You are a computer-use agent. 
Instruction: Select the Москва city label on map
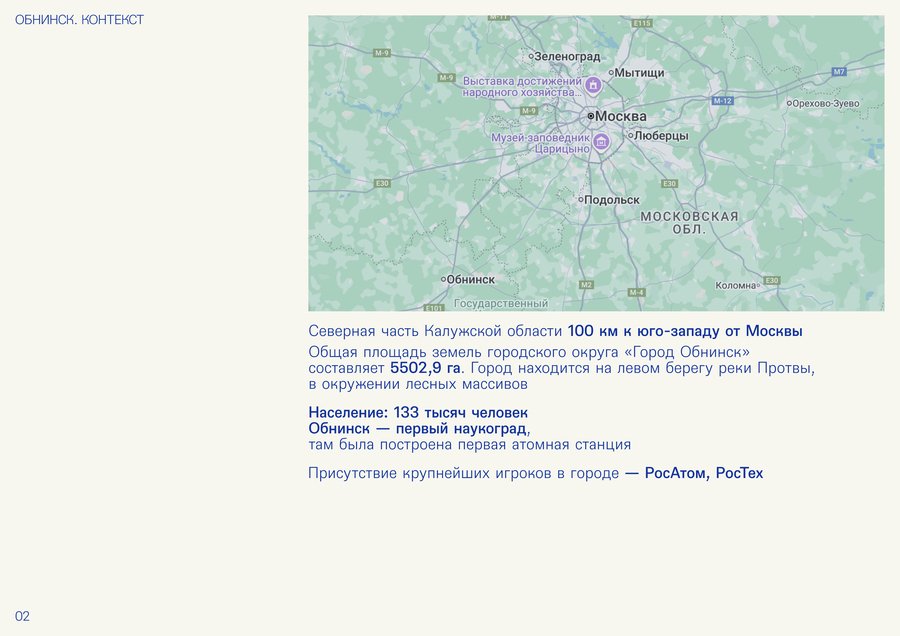click(x=620, y=116)
